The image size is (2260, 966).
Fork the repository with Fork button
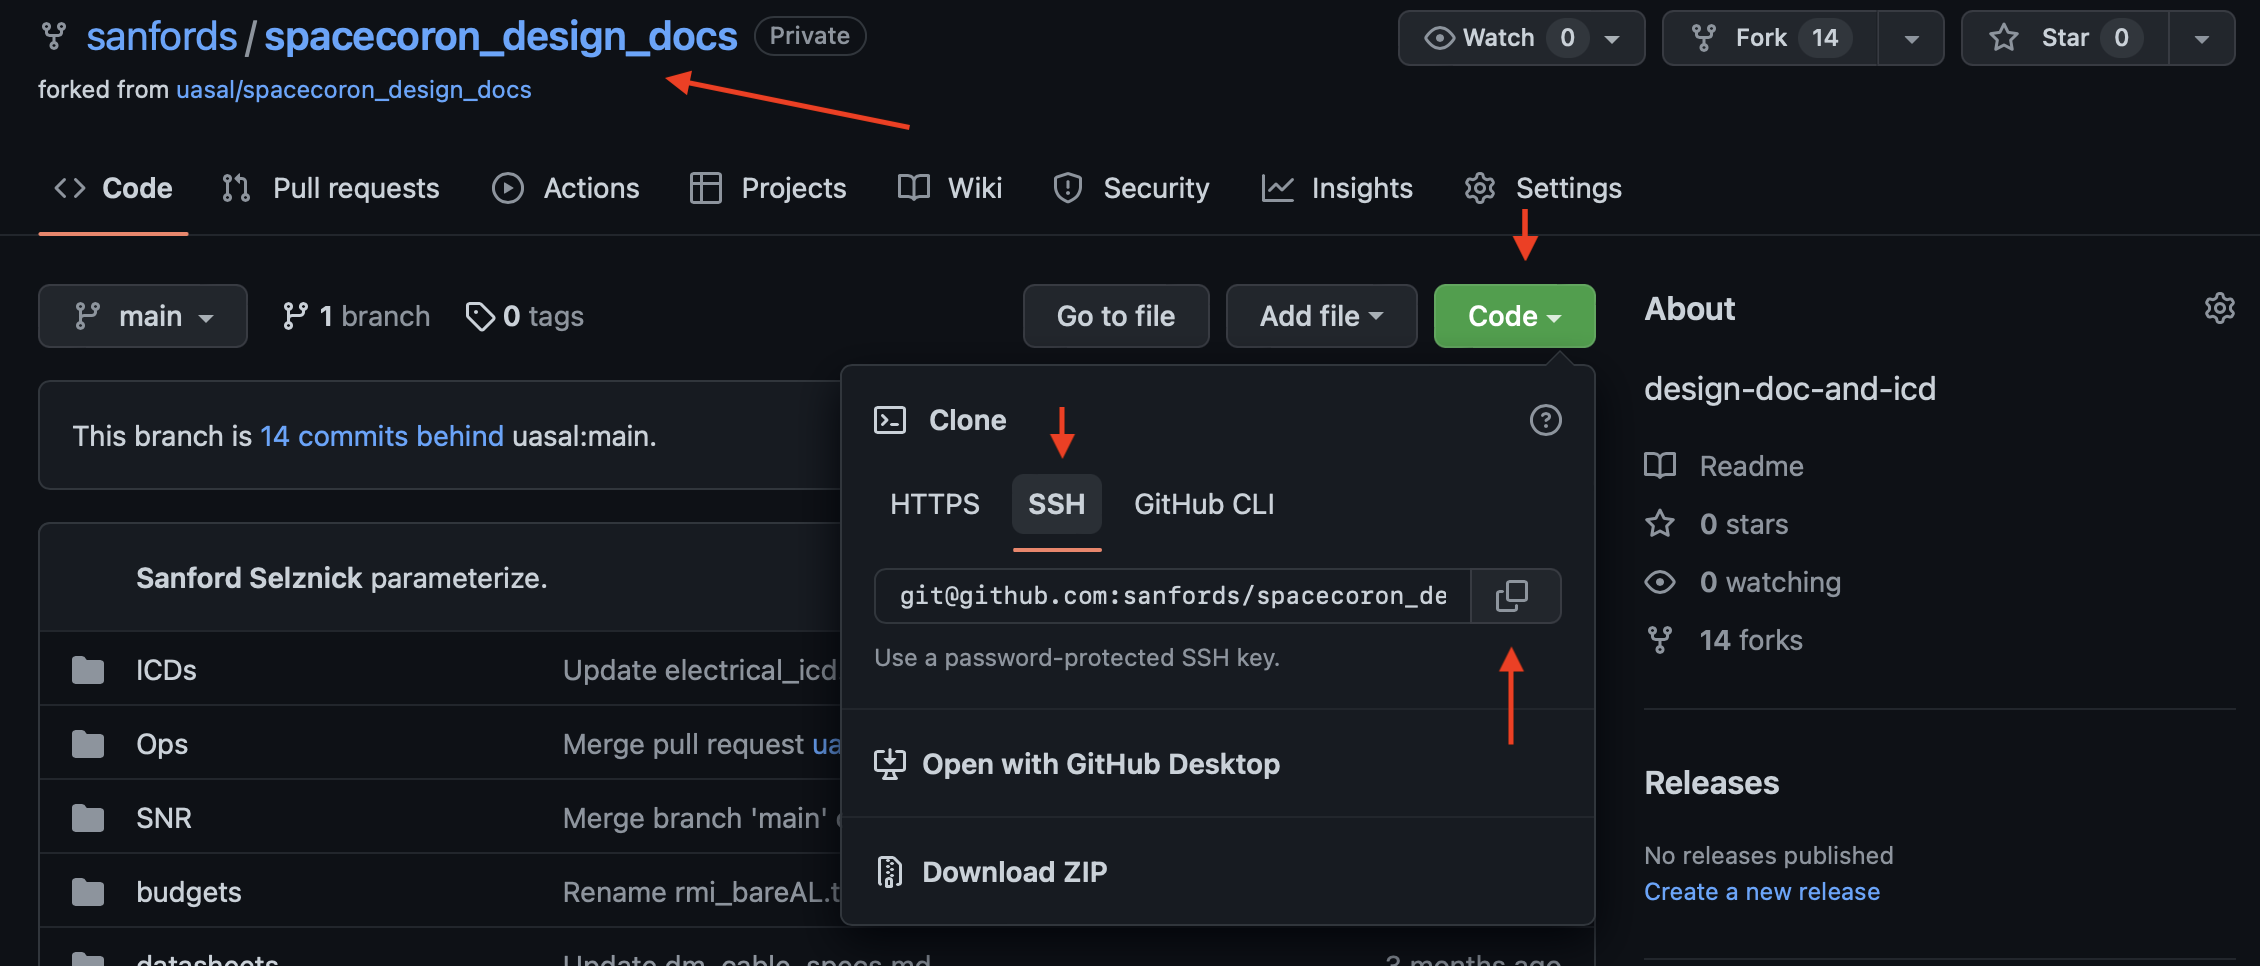tap(1770, 38)
